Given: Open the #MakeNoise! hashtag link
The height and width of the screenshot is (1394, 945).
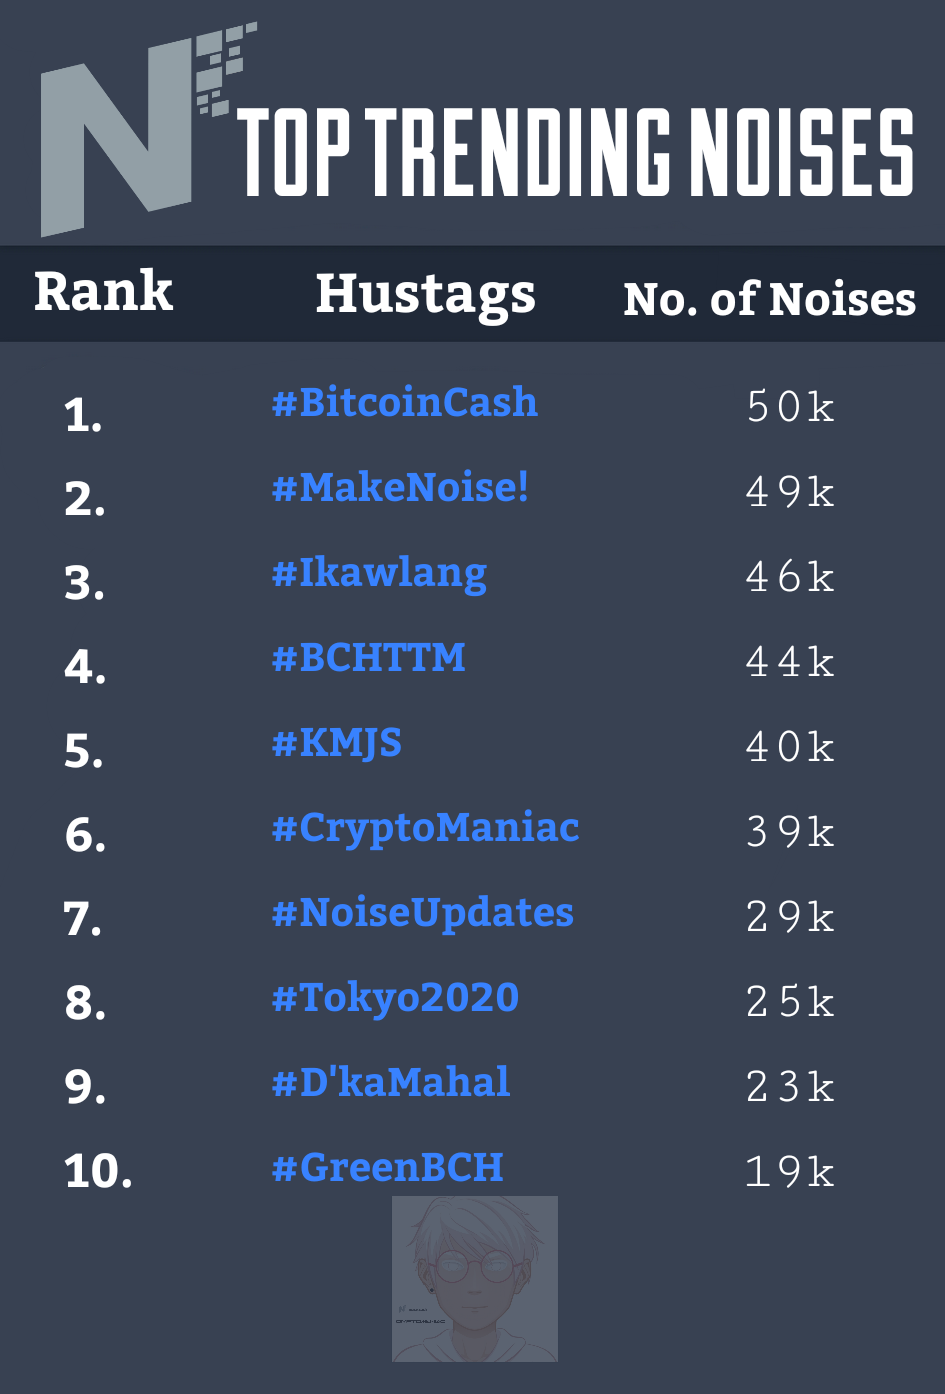Looking at the screenshot, I should tap(400, 487).
